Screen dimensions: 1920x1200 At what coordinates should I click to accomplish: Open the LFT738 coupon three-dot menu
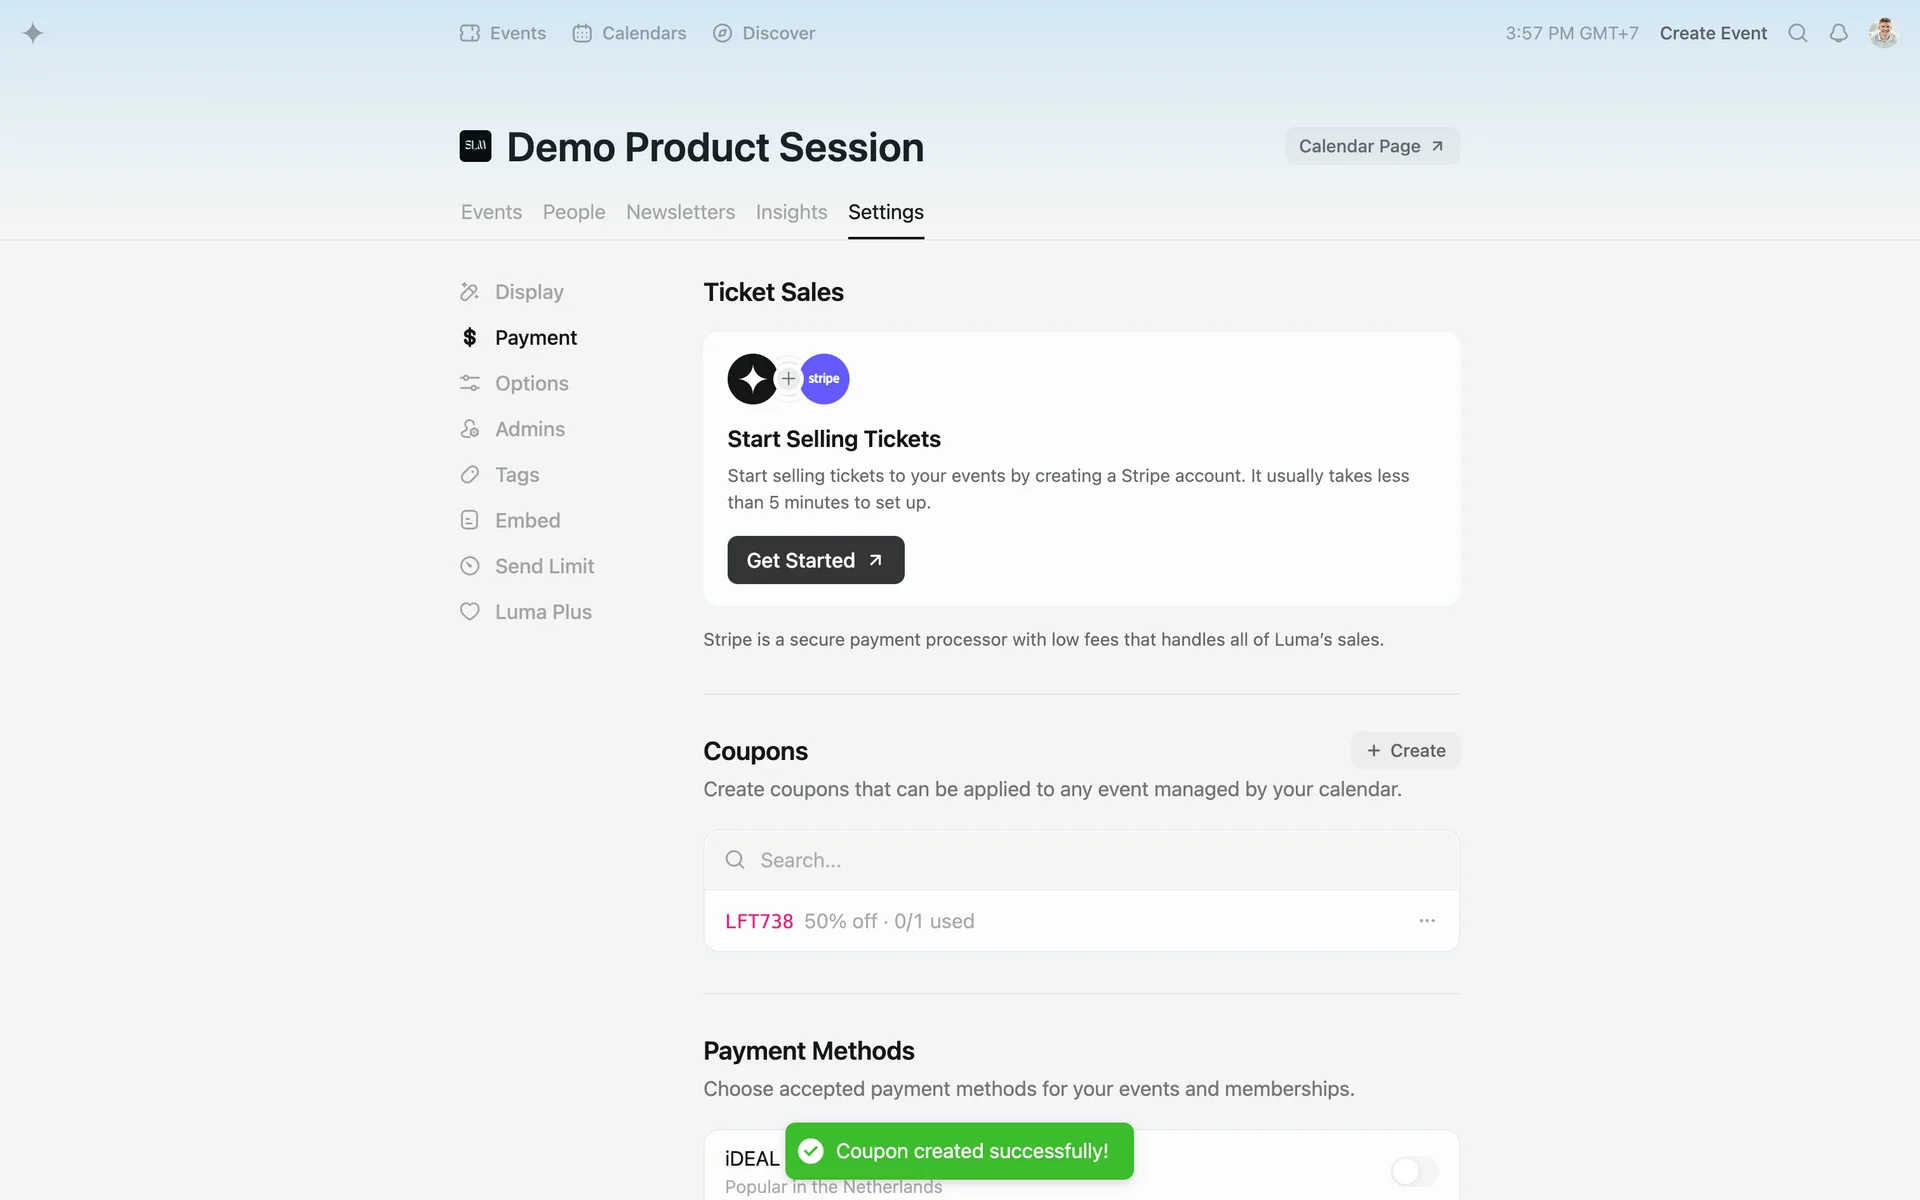[x=1427, y=921]
